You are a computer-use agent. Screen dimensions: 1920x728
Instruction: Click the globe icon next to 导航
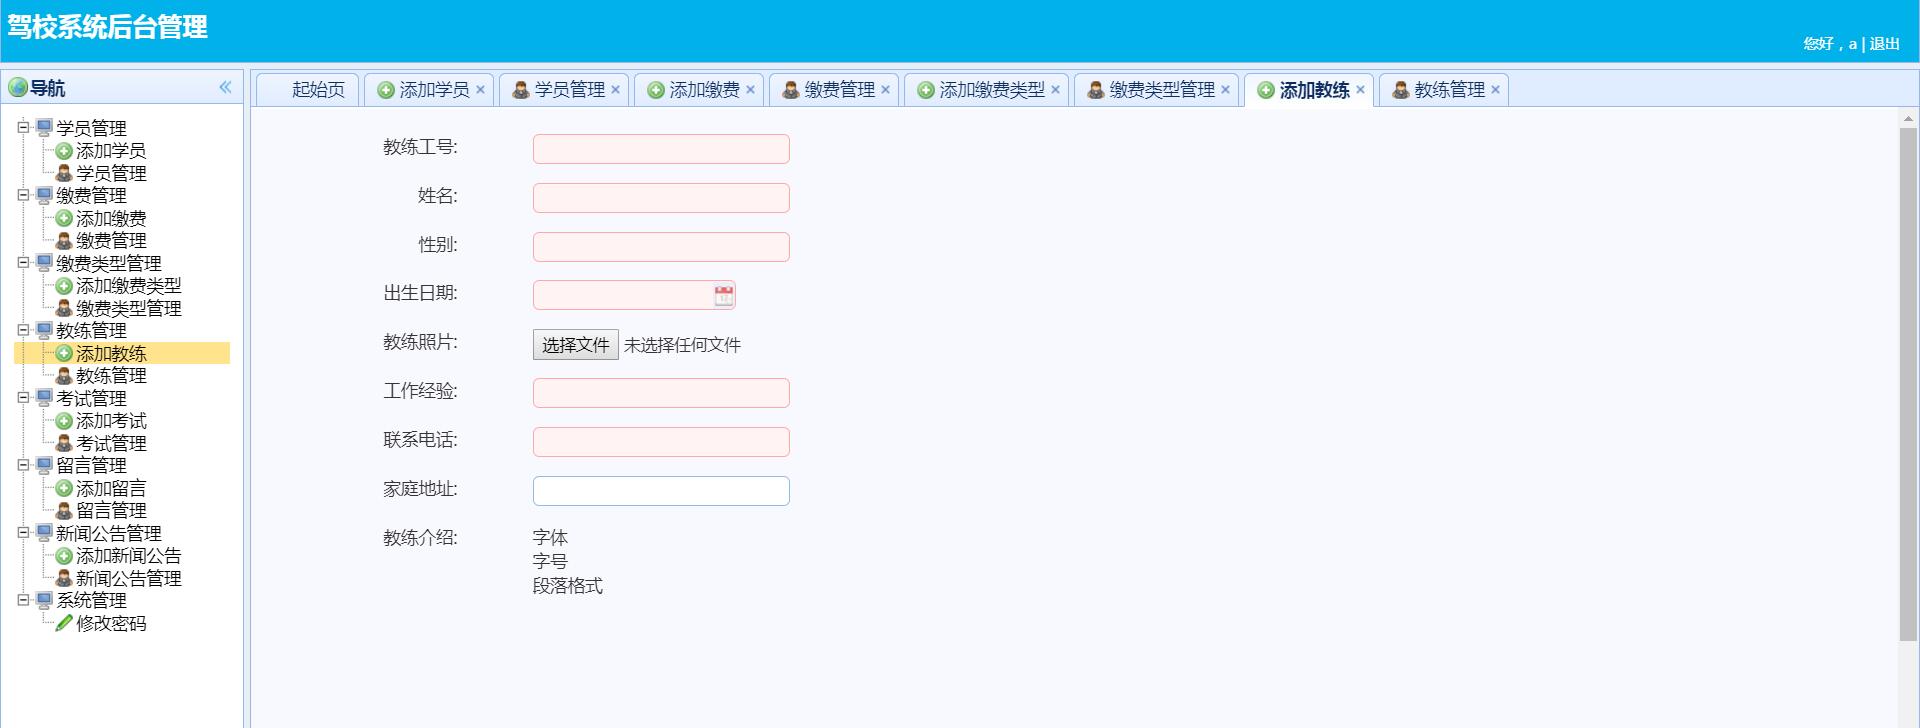[x=18, y=88]
